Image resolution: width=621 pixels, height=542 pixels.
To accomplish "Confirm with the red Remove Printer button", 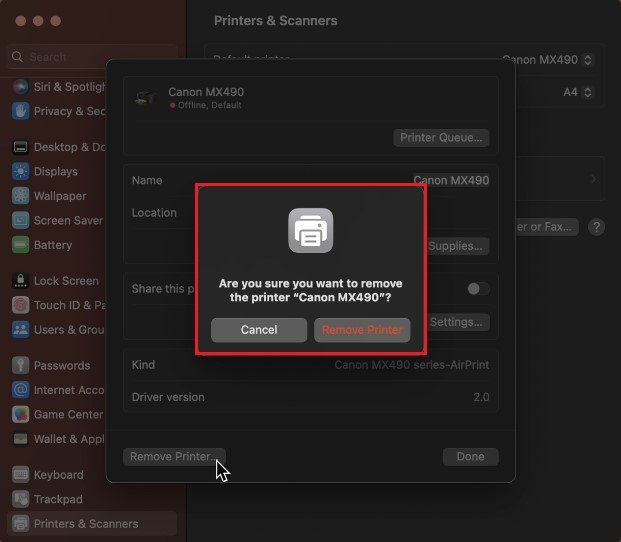I will (362, 330).
